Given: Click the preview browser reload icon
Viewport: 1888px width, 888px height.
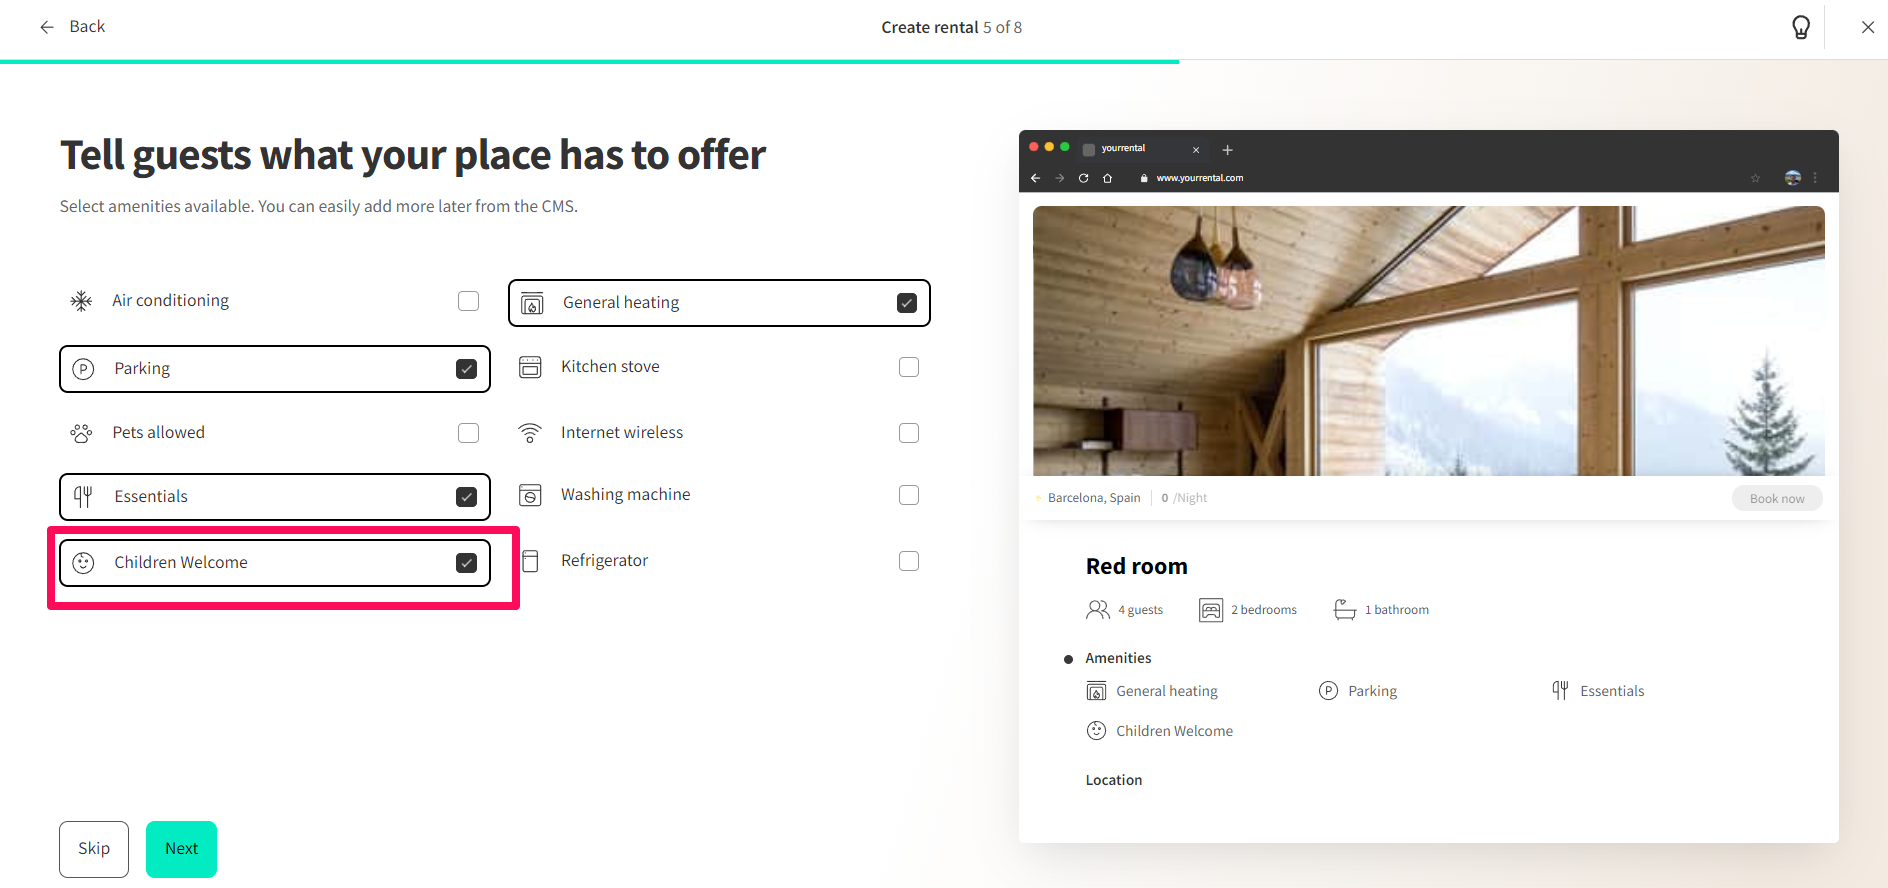Looking at the screenshot, I should tap(1083, 178).
